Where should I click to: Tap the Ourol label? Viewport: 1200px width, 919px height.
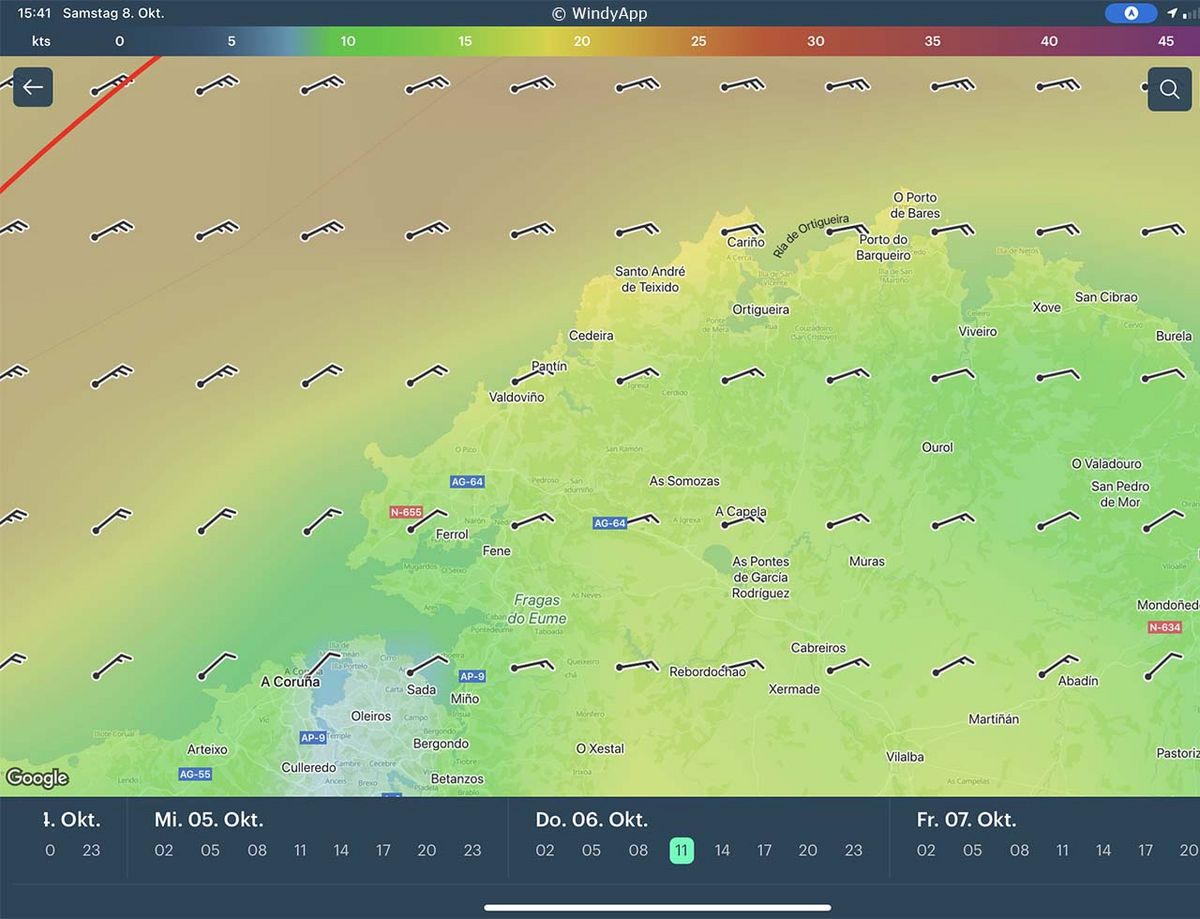coord(937,448)
